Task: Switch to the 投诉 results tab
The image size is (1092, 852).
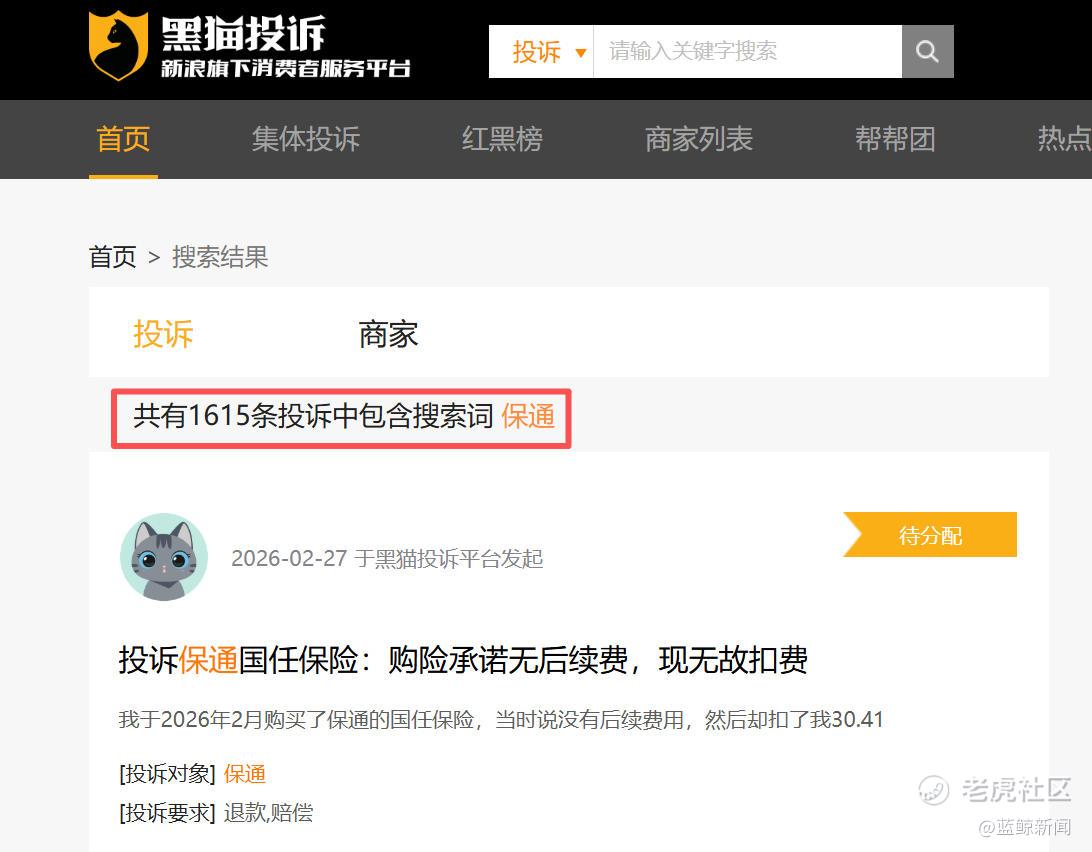Action: pyautogui.click(x=163, y=334)
